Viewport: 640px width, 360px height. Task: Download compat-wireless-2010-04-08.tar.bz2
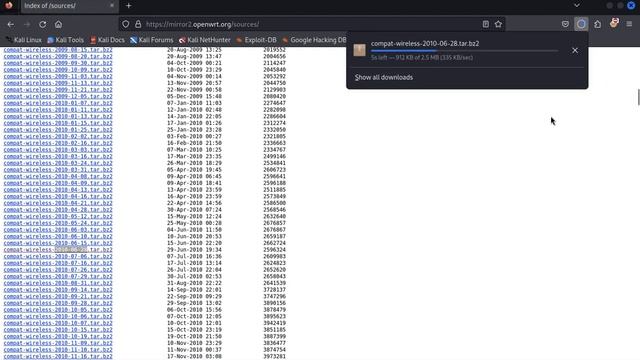58,176
